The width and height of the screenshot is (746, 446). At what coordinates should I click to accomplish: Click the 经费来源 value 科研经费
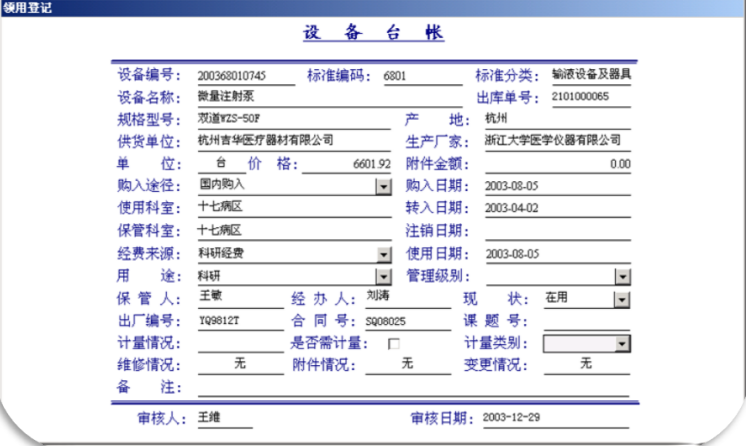(x=221, y=253)
